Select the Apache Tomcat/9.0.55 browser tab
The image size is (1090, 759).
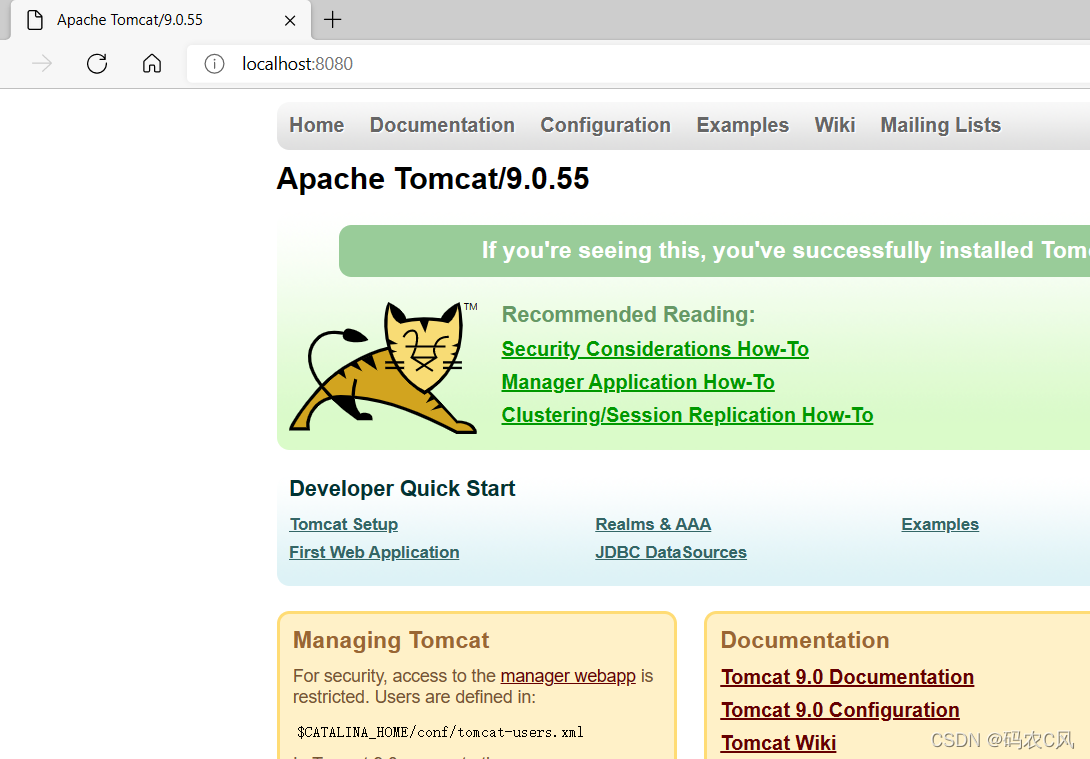click(x=161, y=20)
